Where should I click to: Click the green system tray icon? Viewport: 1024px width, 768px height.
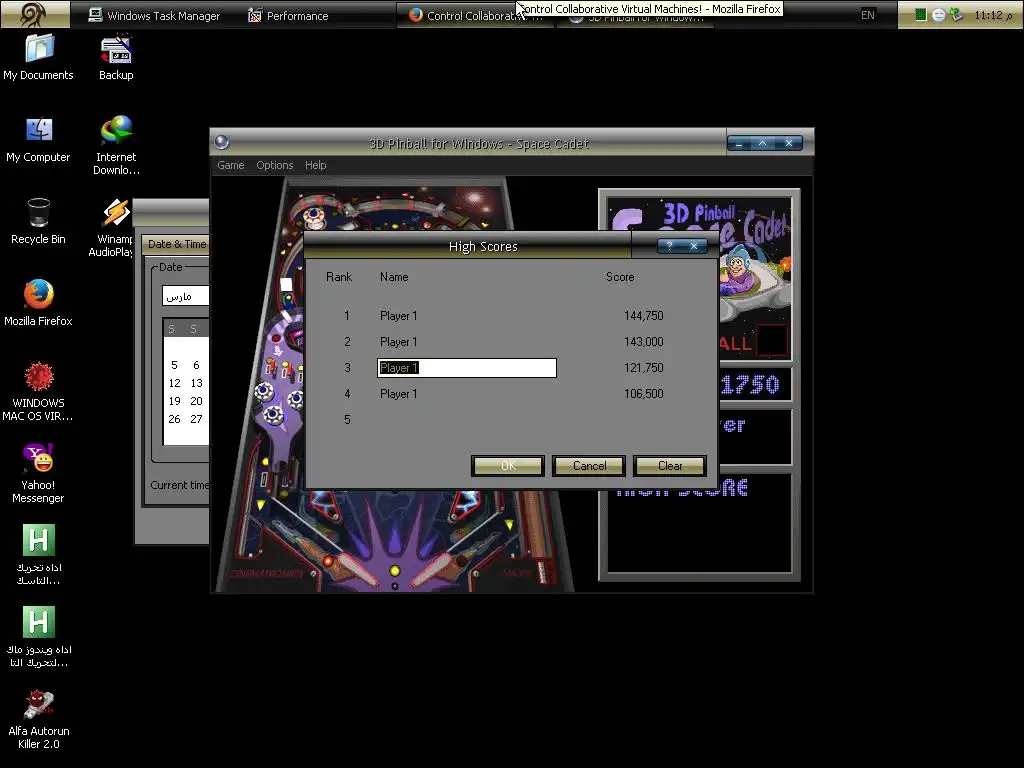[920, 14]
